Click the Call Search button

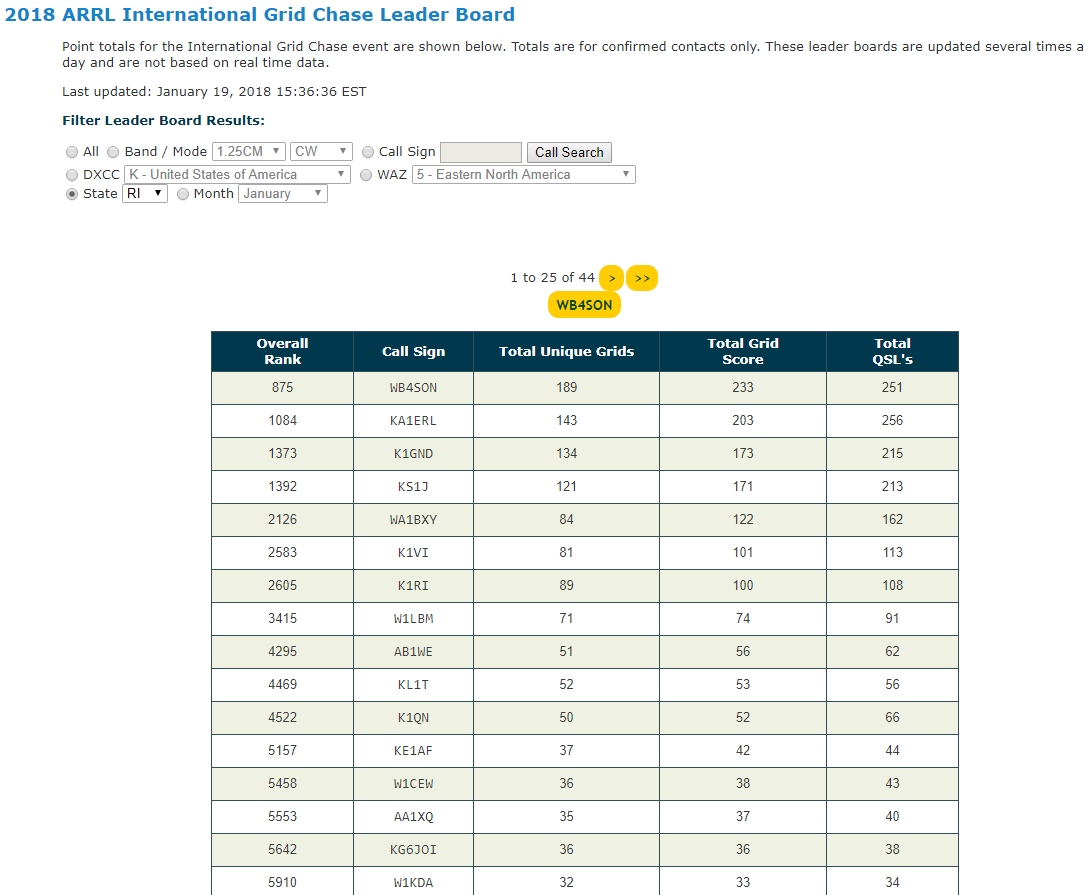(569, 152)
